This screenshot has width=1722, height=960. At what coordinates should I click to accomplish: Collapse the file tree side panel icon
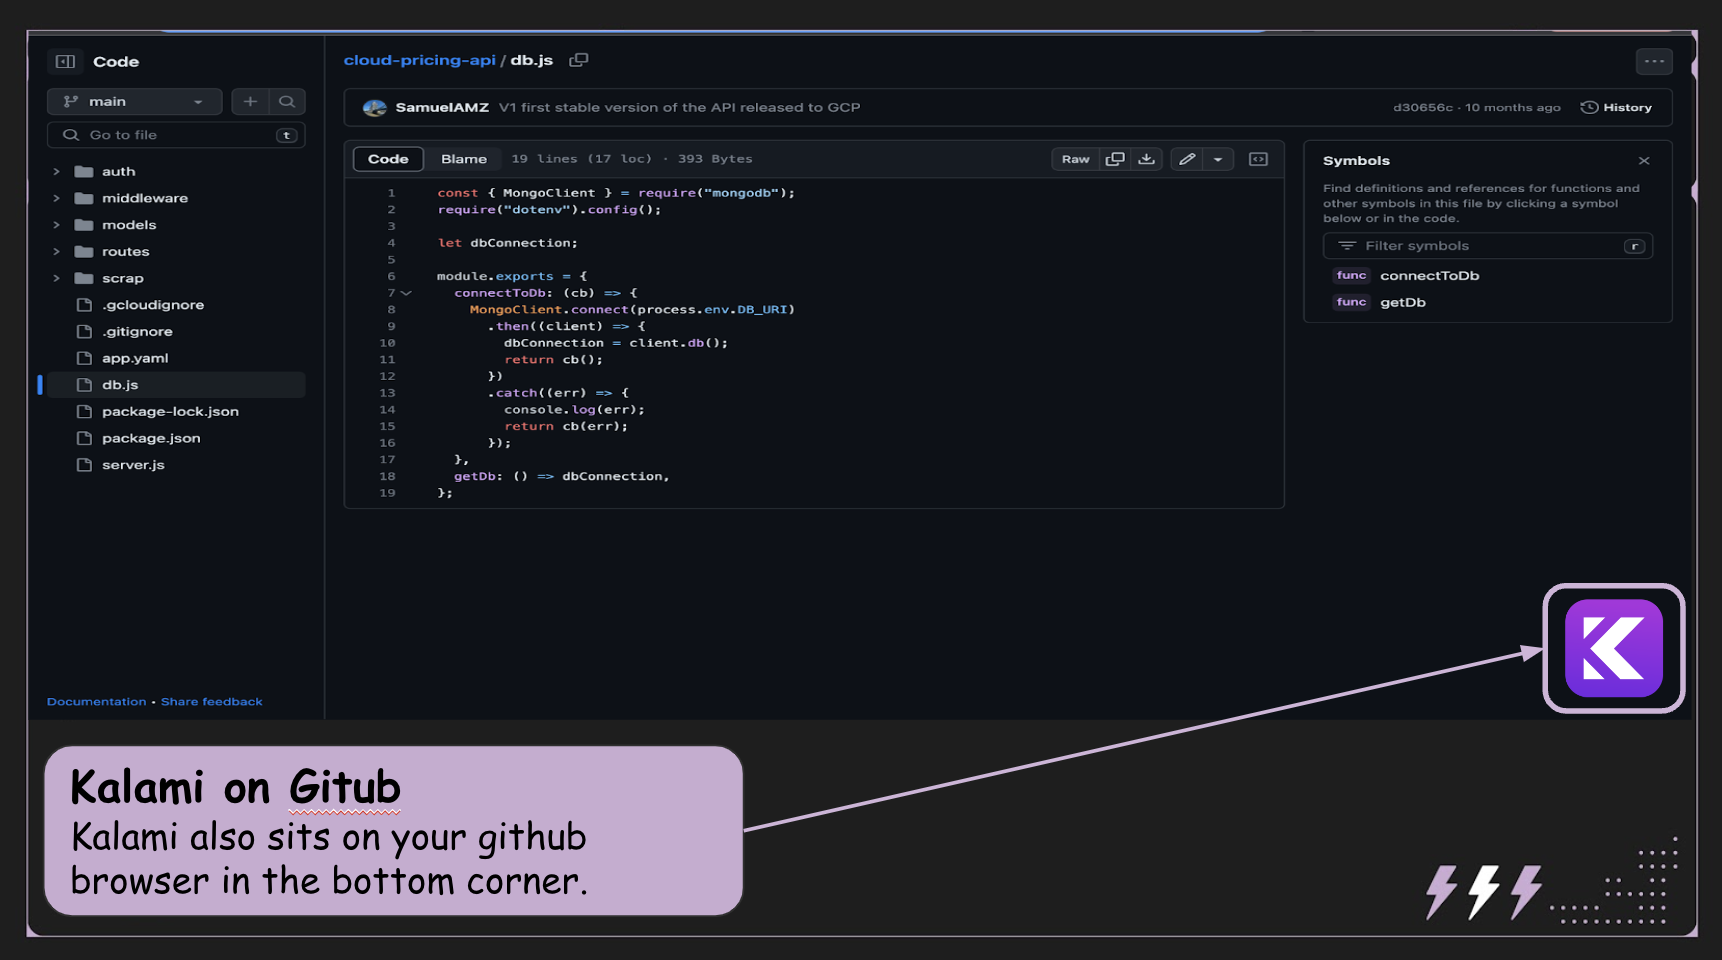(x=65, y=62)
